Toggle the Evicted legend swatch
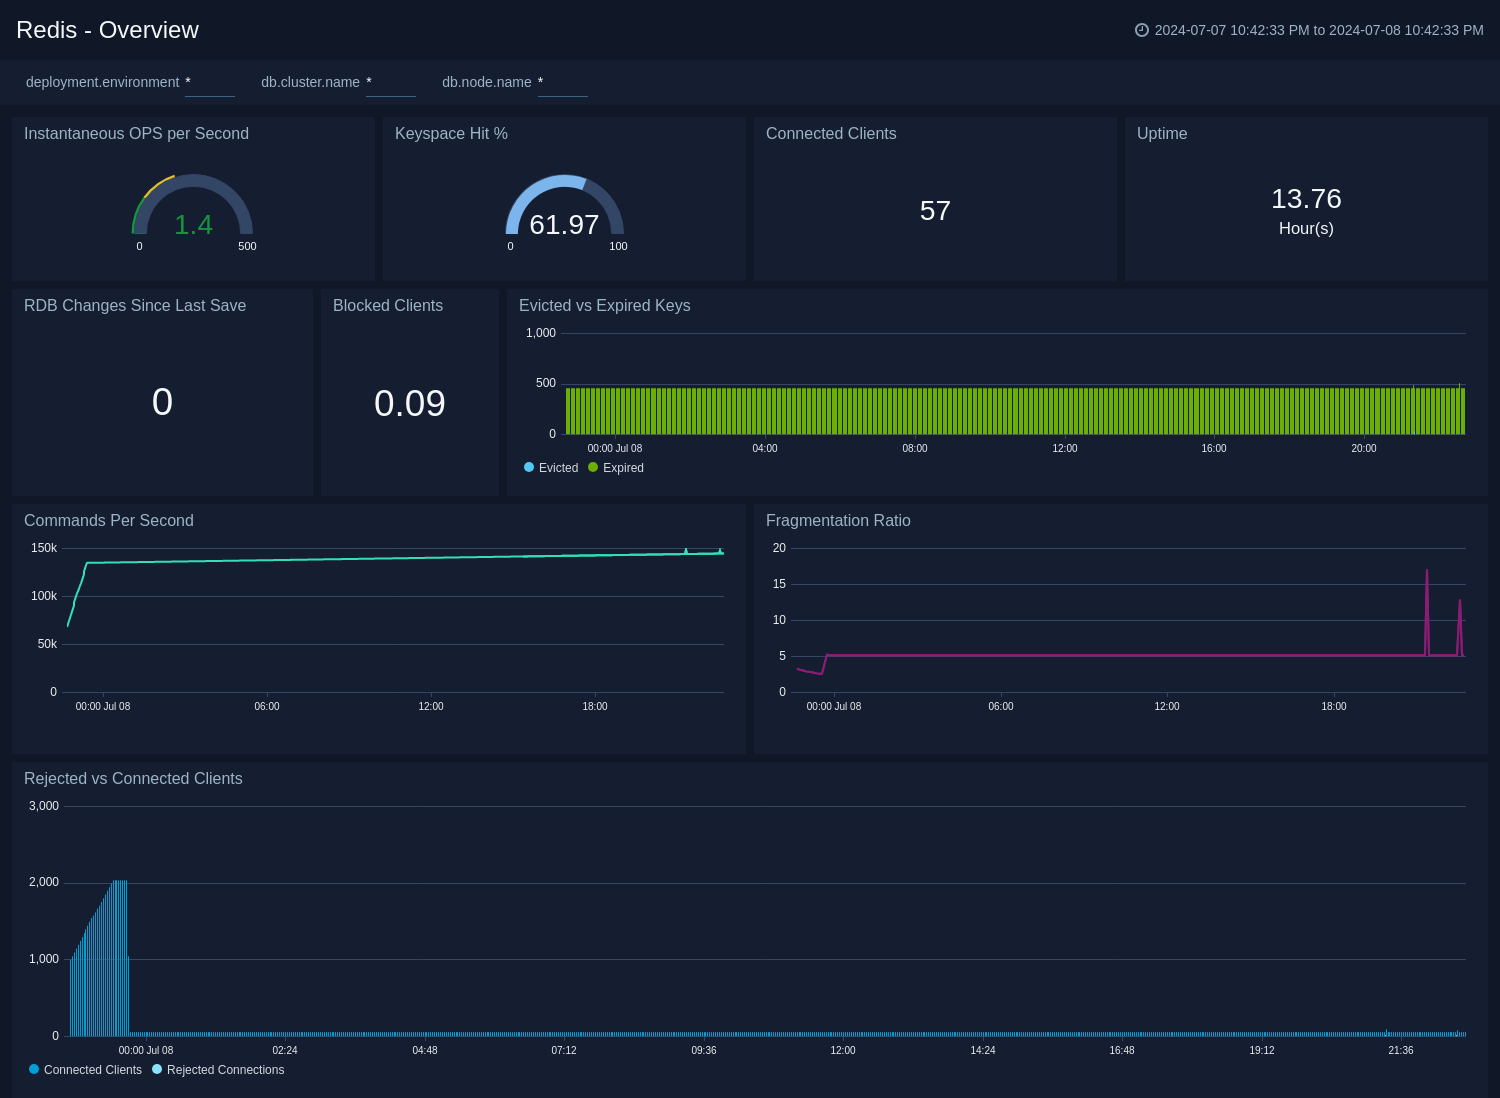 click(x=529, y=467)
